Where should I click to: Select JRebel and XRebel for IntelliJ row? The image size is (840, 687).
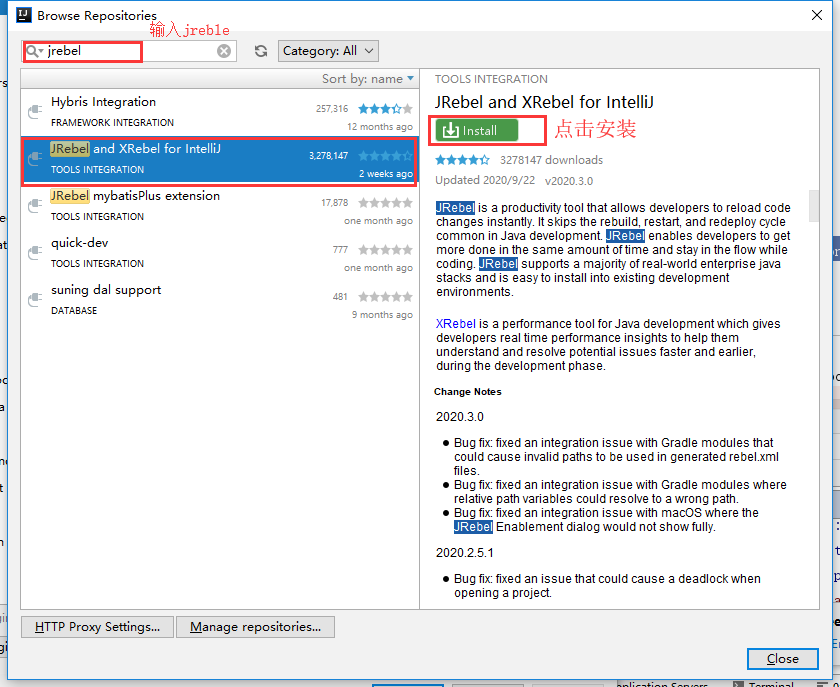click(220, 161)
